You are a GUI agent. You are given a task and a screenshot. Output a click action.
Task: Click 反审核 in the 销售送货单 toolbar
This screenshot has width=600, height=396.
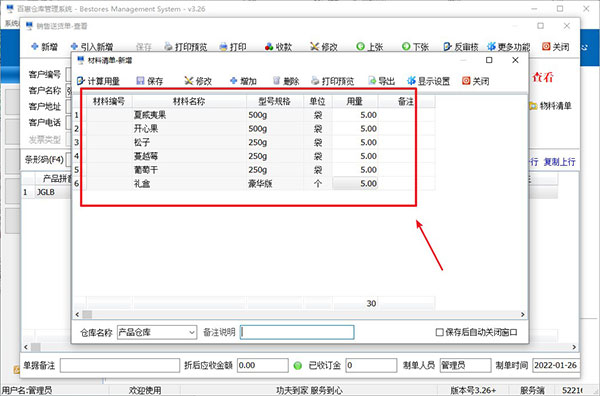pyautogui.click(x=461, y=47)
